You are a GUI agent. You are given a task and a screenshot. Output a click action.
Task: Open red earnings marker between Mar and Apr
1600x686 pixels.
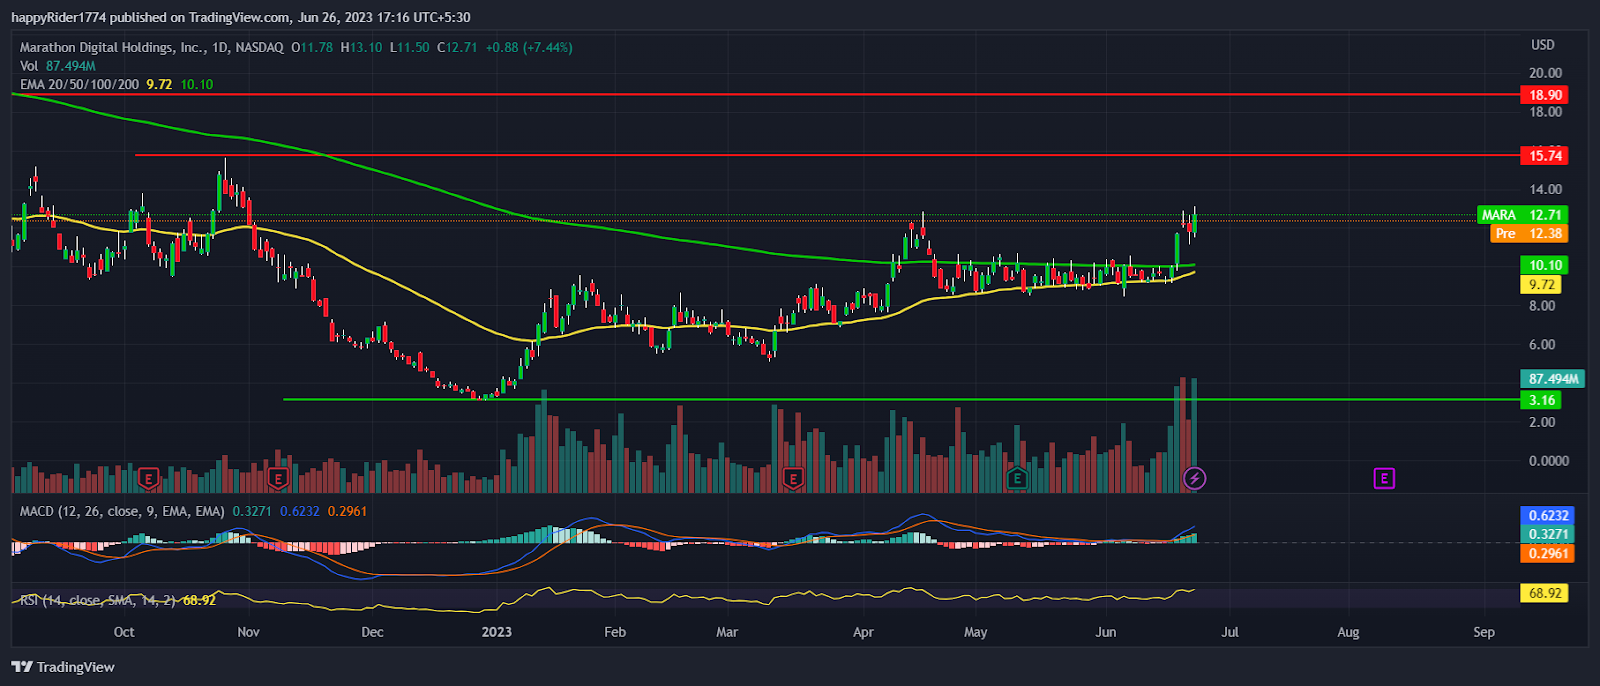click(x=793, y=479)
